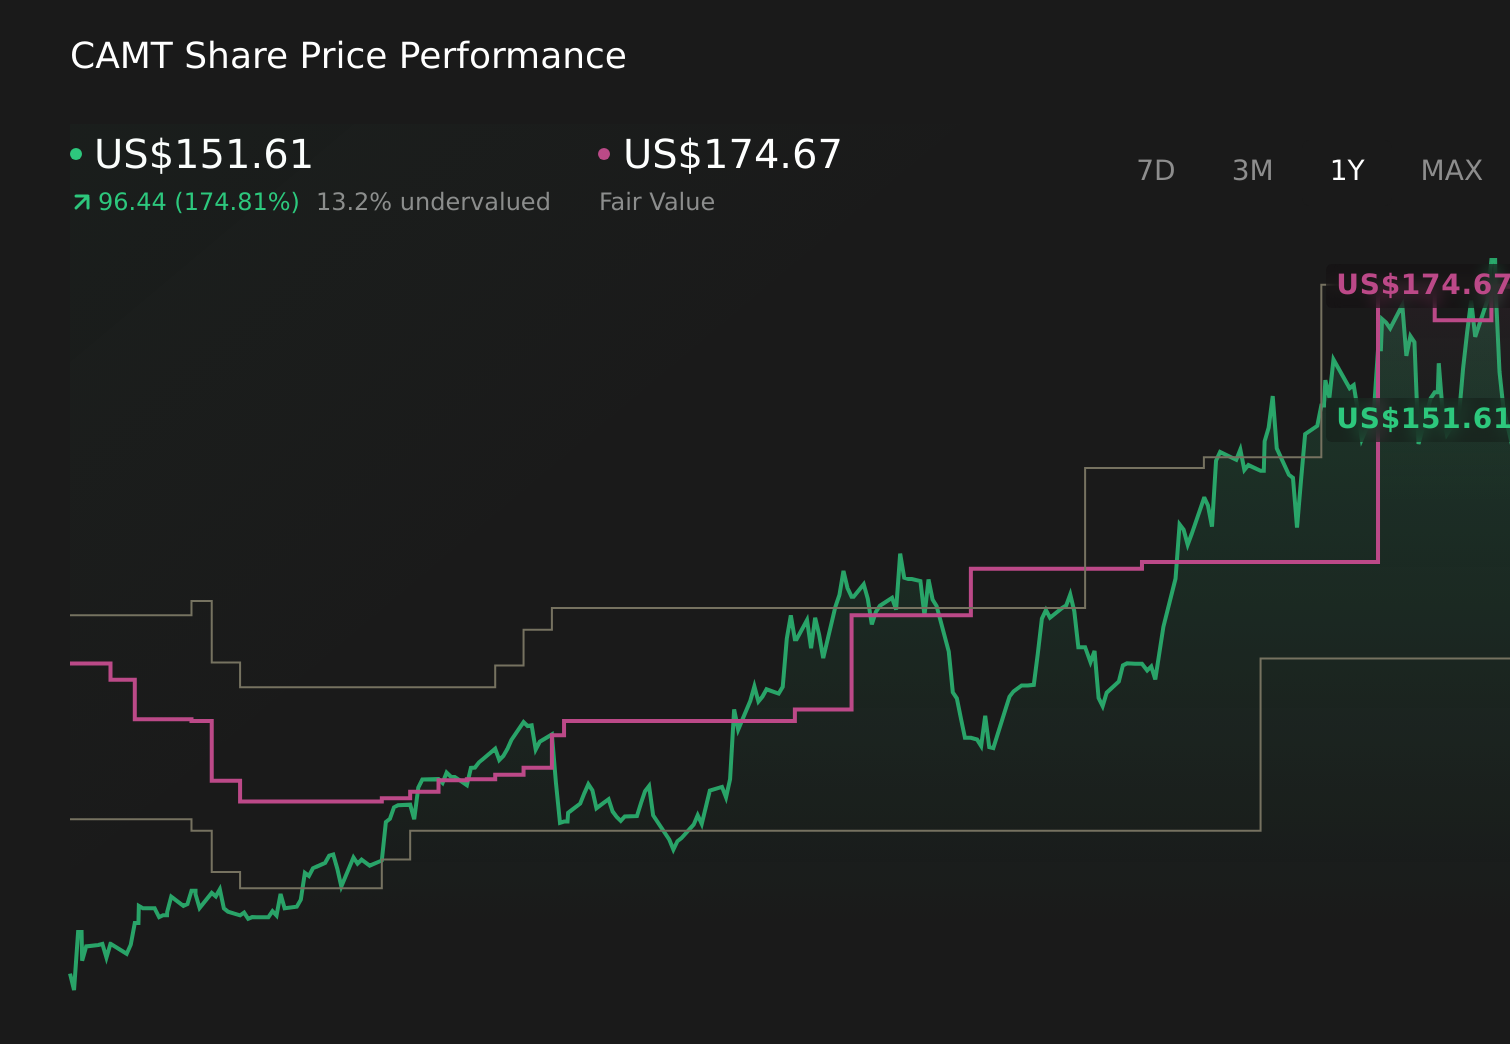Screen dimensions: 1510x1044
Task: Click the pink Fair Value legend dot
Action: pyautogui.click(x=604, y=153)
